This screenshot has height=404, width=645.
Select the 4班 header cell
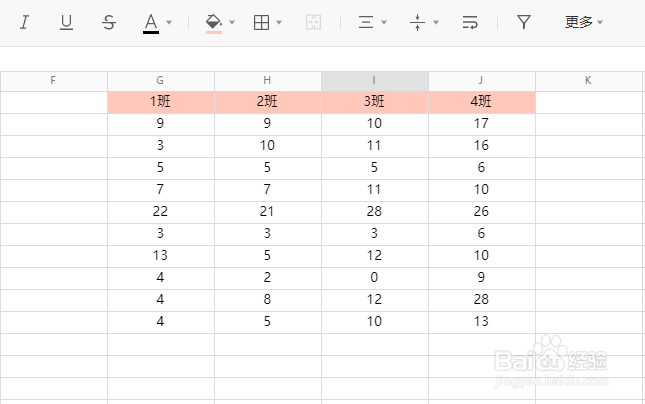pyautogui.click(x=482, y=102)
